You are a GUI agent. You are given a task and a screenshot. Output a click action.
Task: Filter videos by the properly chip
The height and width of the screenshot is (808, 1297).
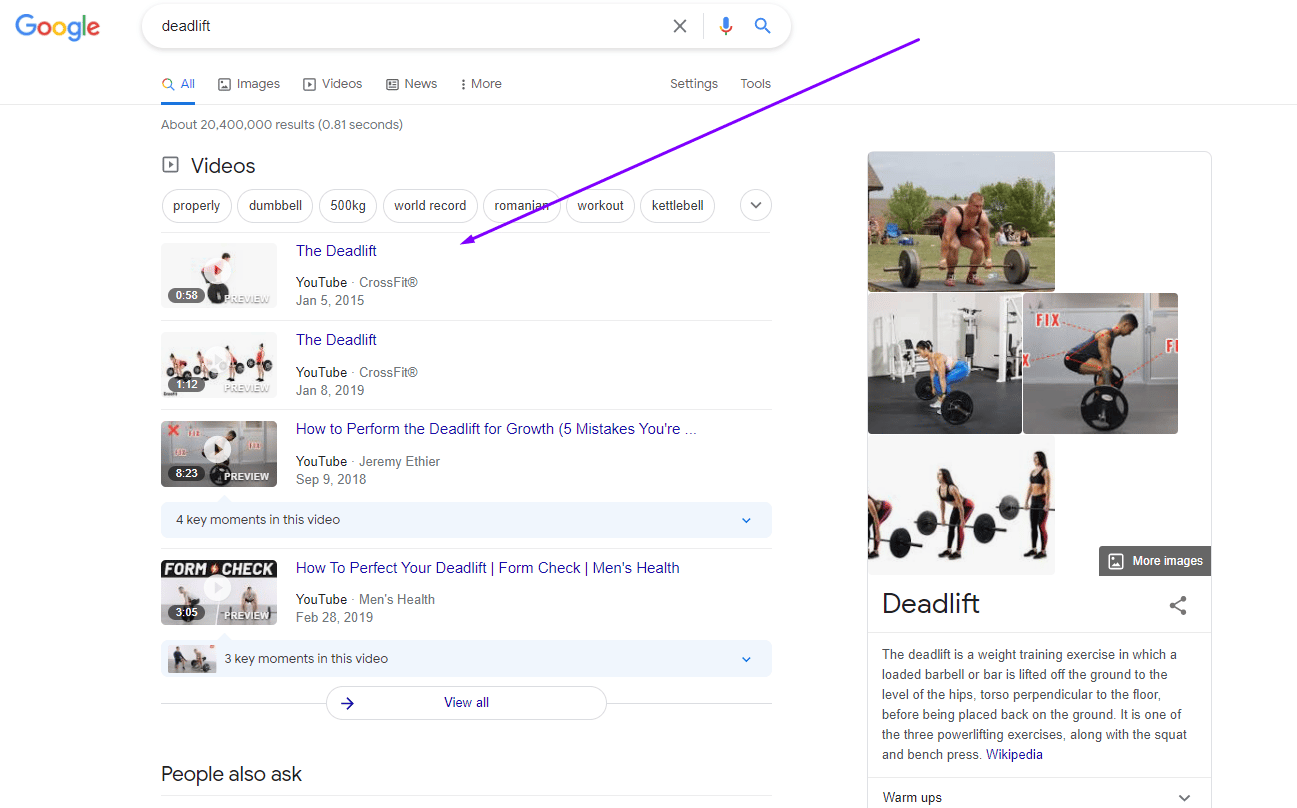pos(197,206)
